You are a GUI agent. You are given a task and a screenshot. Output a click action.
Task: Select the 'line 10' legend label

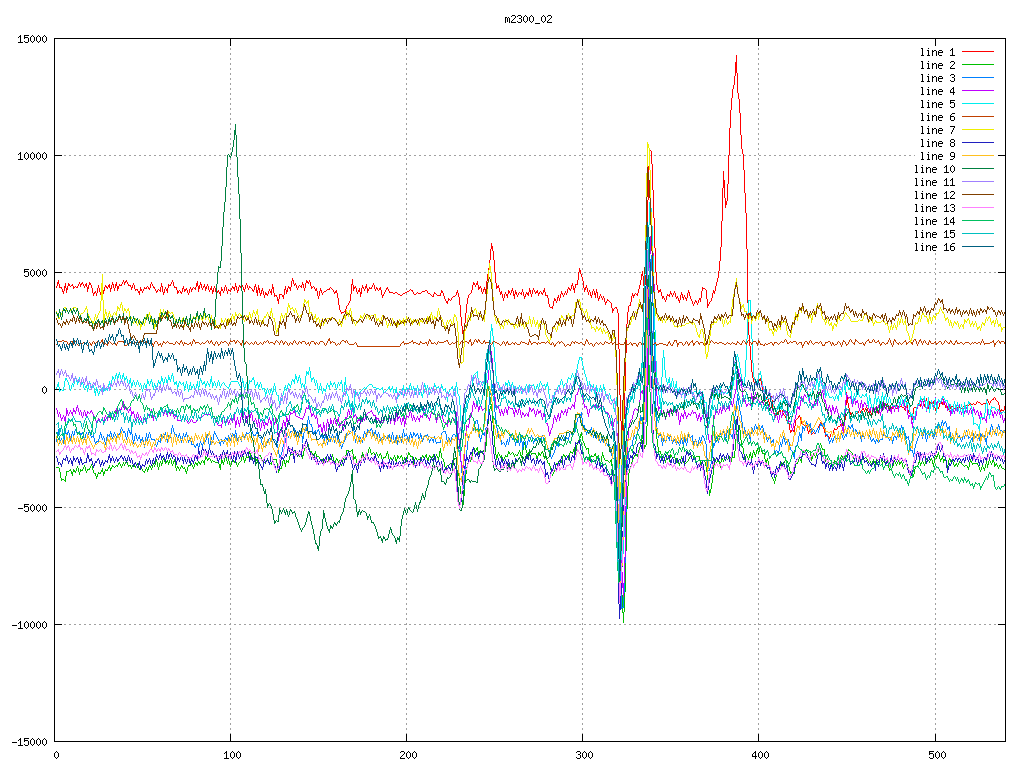point(935,169)
